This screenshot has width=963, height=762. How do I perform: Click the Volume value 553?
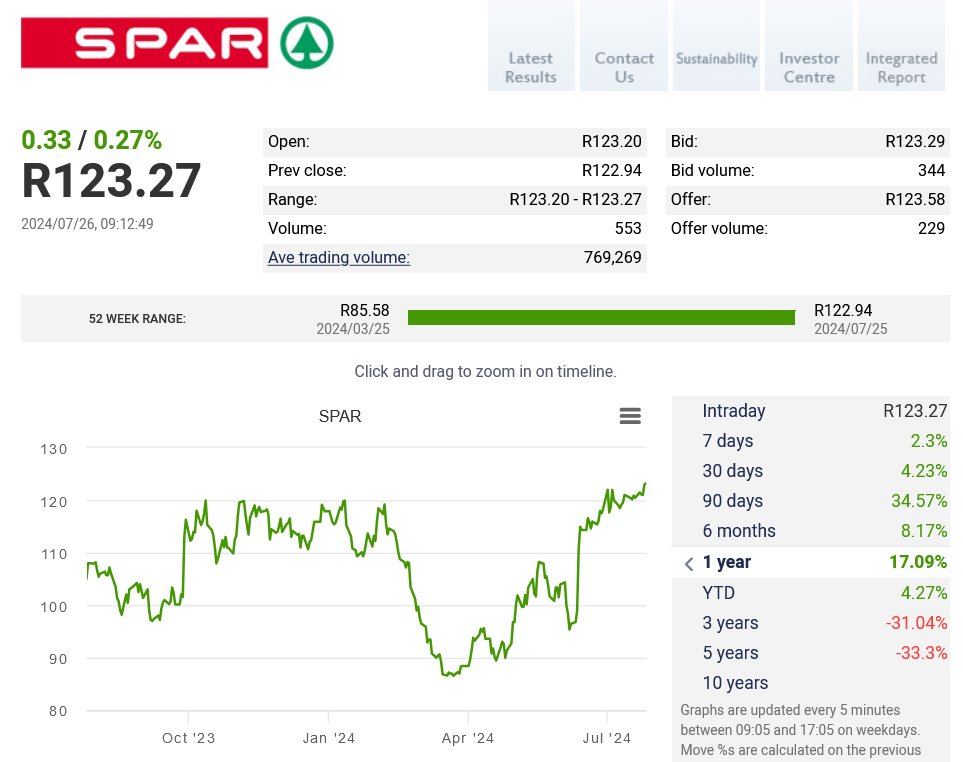[628, 228]
